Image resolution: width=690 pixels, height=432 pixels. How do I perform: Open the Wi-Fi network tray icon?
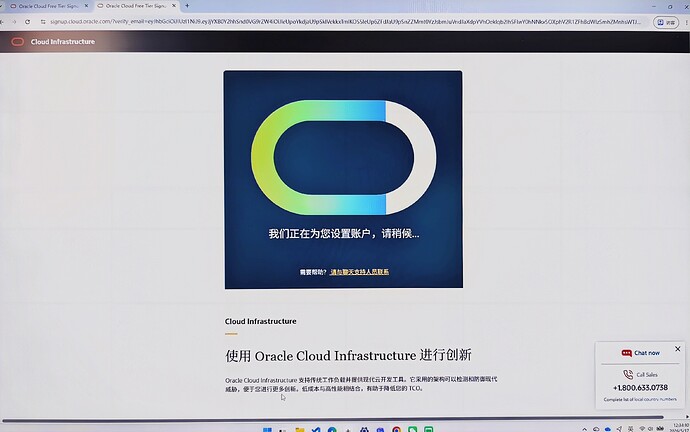(x=642, y=429)
